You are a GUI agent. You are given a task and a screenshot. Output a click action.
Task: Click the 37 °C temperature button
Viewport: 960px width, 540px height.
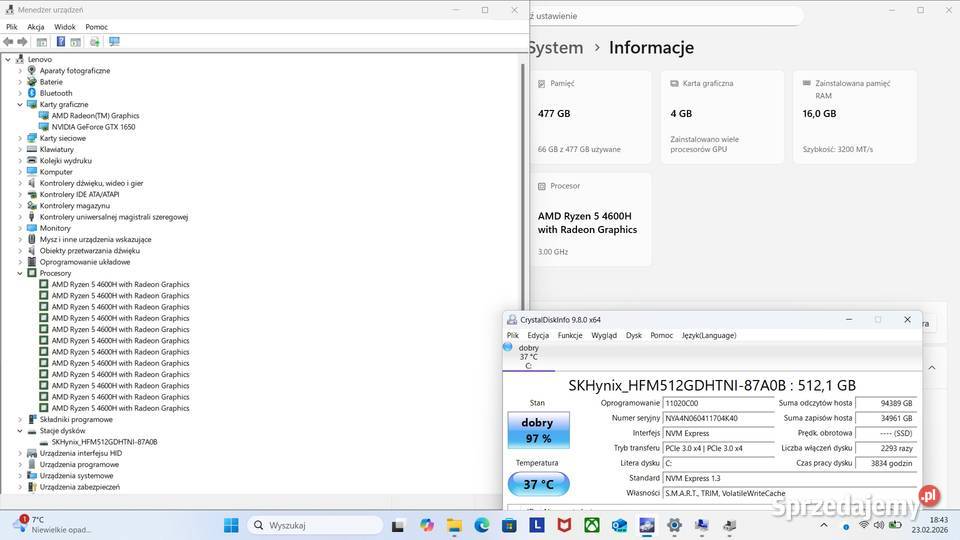tap(539, 484)
